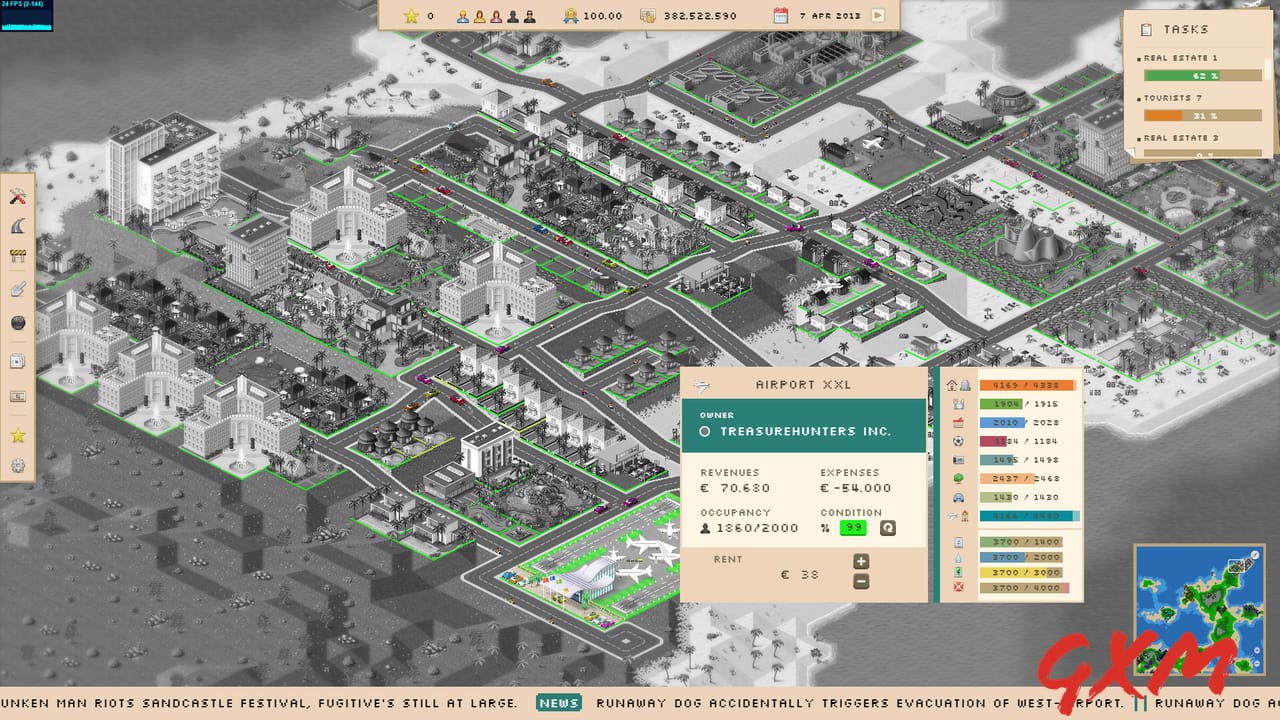Click the repair condition button

[887, 528]
